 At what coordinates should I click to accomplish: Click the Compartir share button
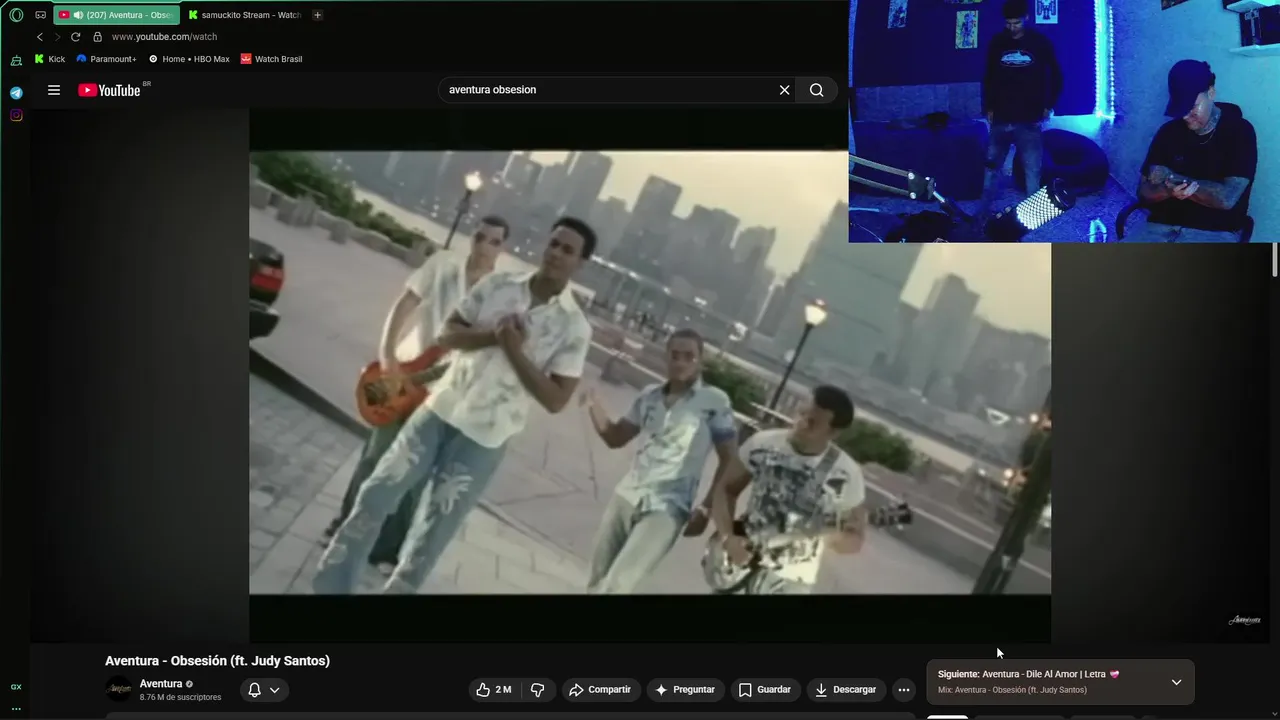click(x=600, y=690)
